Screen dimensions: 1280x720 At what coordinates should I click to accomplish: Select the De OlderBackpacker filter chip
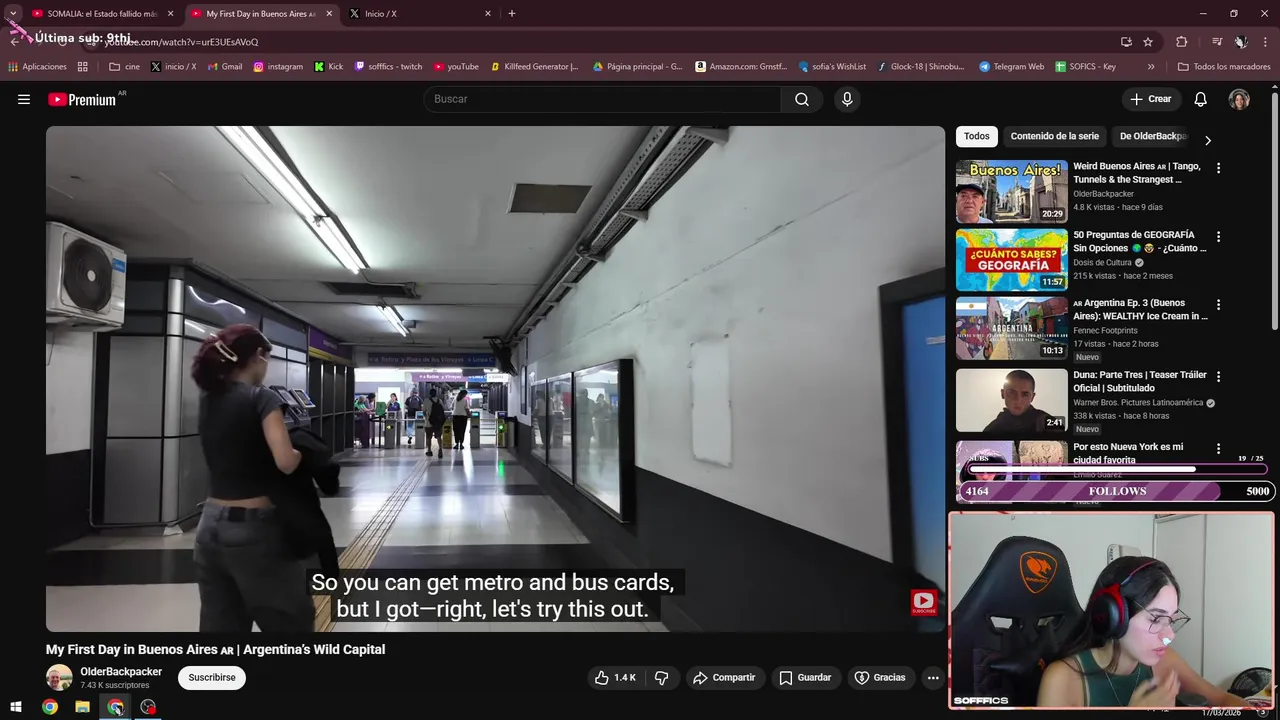tap(1153, 136)
